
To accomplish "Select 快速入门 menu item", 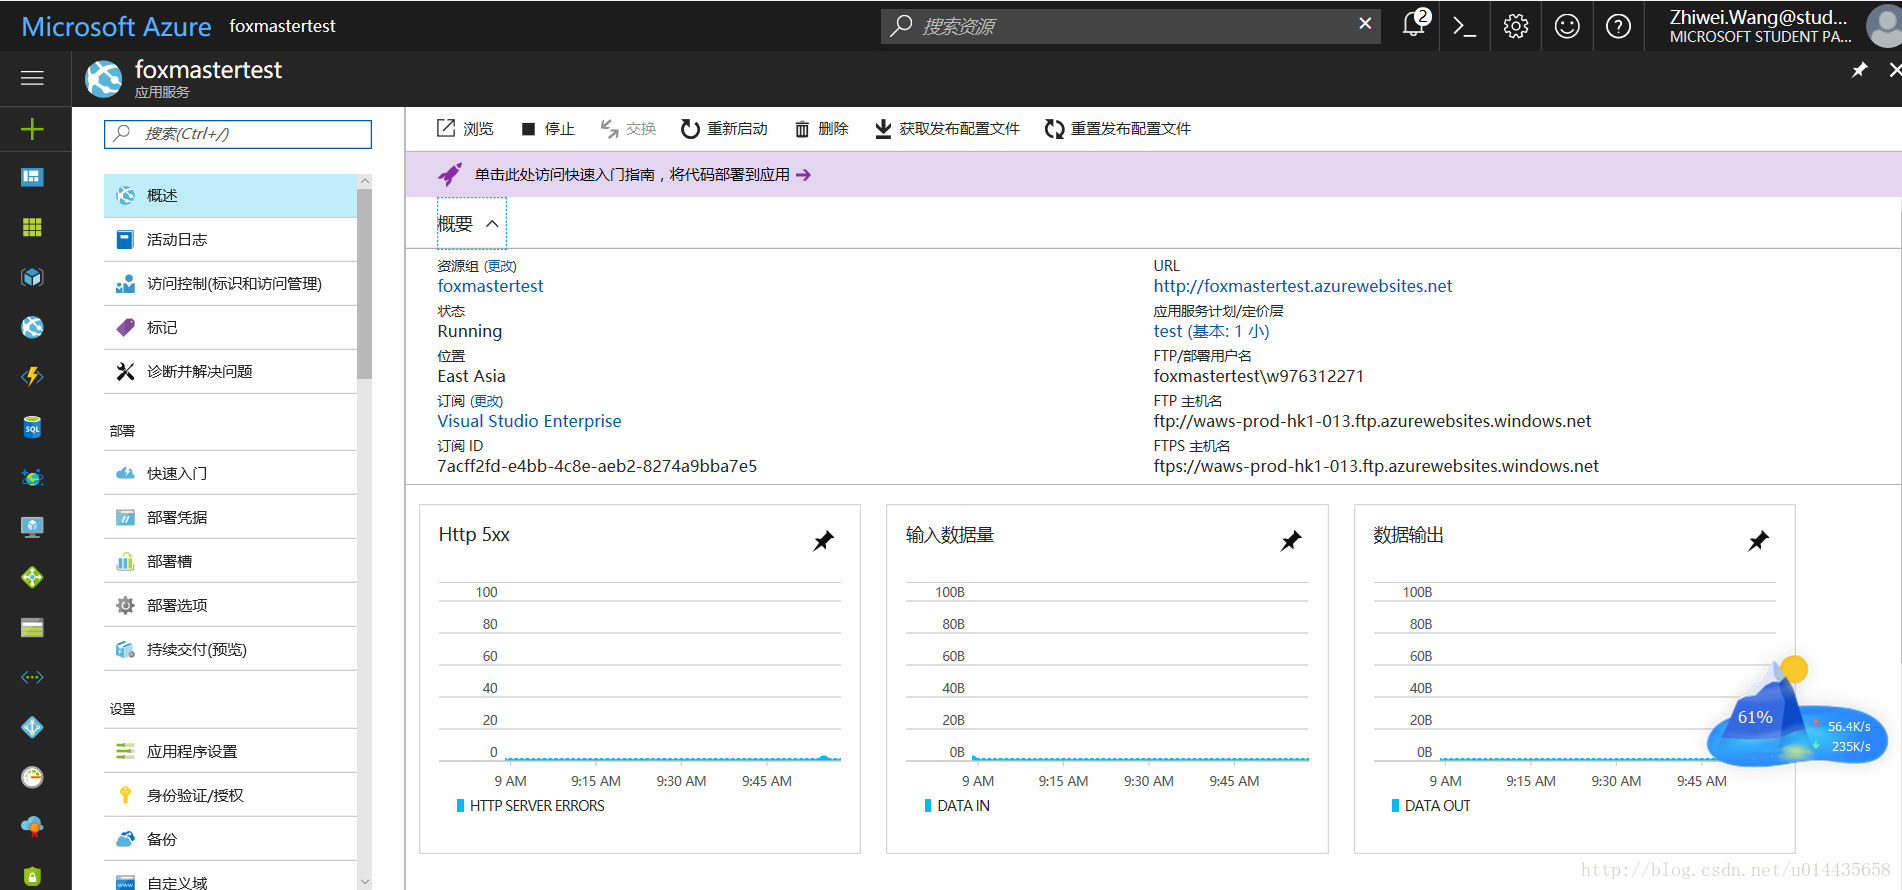I will pyautogui.click(x=230, y=473).
